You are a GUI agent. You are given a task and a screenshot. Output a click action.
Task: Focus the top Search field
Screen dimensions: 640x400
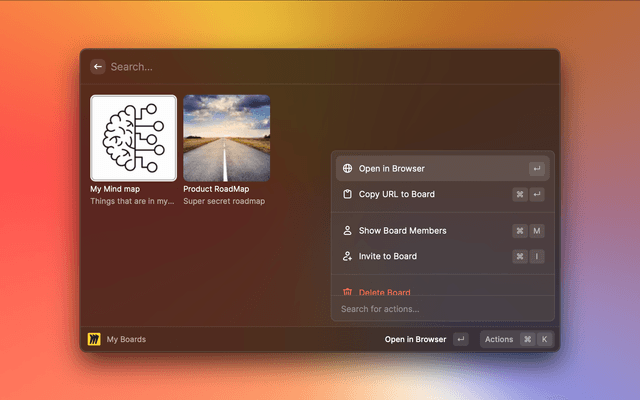tap(300, 67)
